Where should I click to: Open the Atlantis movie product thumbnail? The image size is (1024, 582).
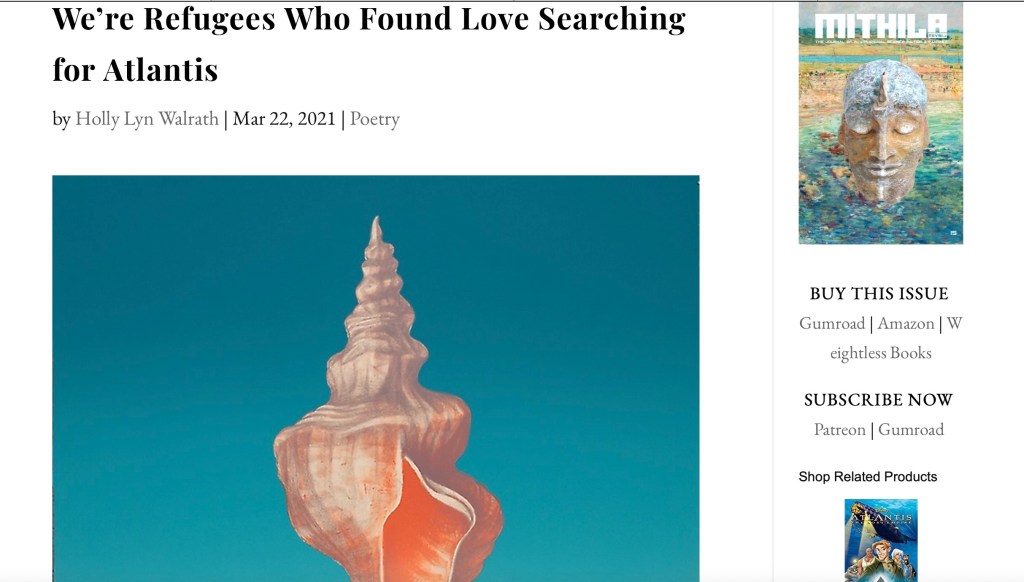[881, 540]
